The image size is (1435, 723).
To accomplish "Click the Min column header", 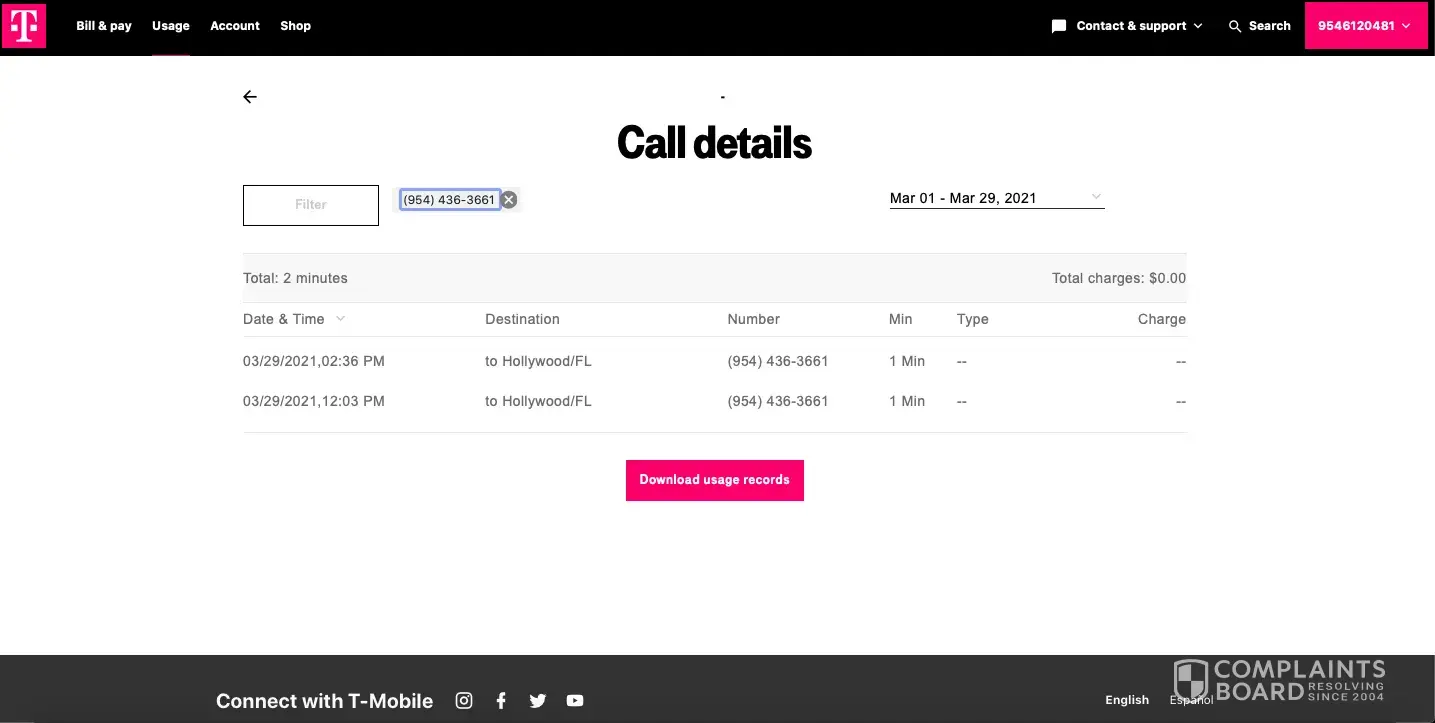I will tap(901, 319).
